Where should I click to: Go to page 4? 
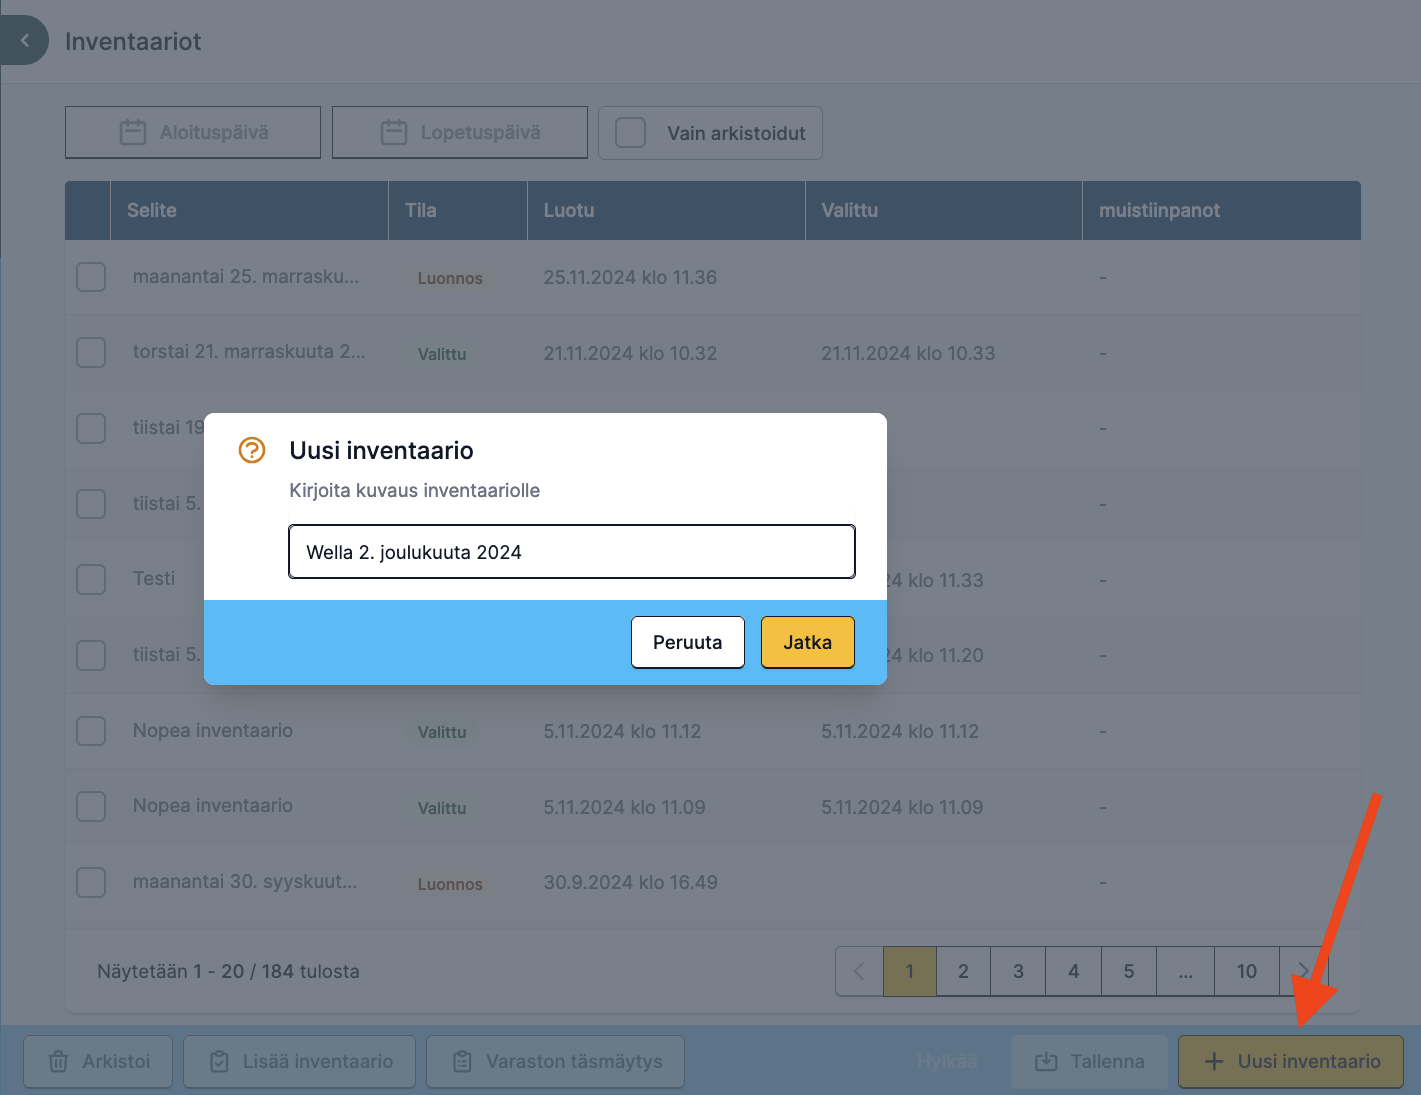tap(1074, 971)
